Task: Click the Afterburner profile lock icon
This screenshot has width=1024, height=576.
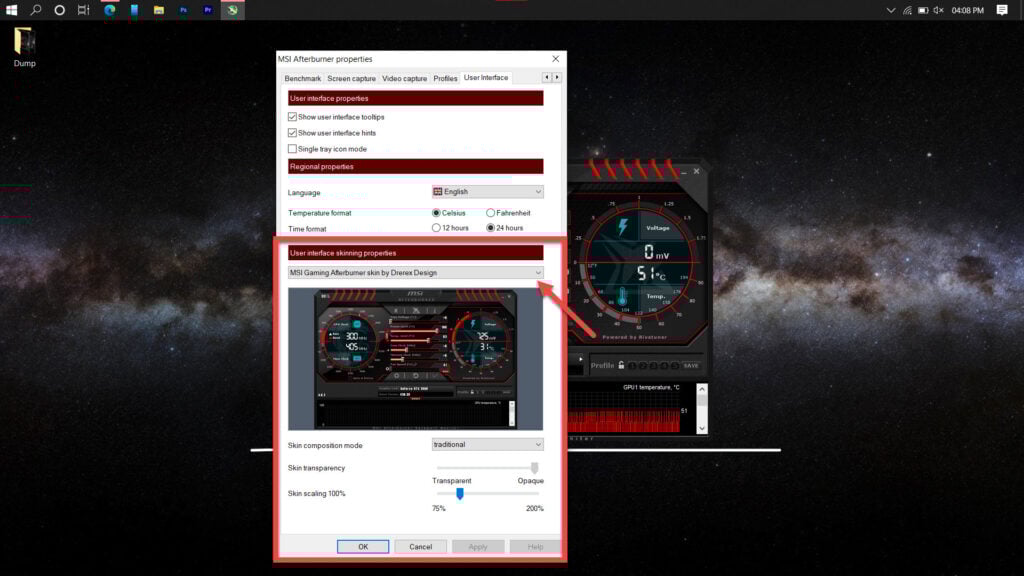Action: (621, 365)
